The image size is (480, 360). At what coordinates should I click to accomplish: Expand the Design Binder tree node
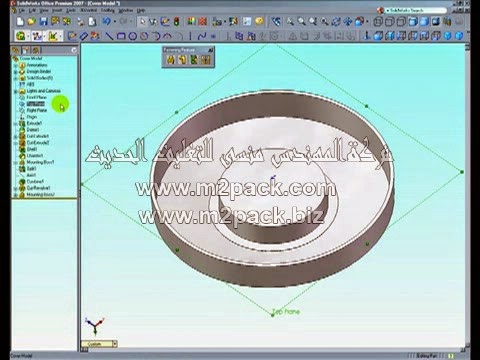[15, 72]
